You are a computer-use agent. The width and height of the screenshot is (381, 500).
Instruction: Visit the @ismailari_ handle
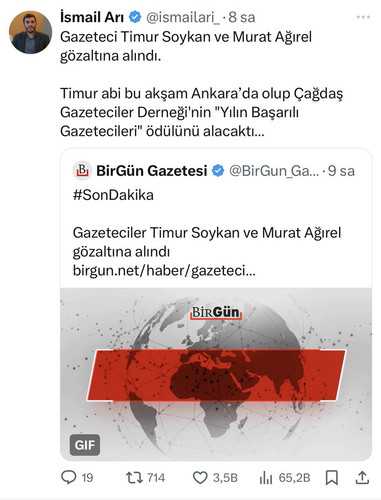[x=183, y=18]
